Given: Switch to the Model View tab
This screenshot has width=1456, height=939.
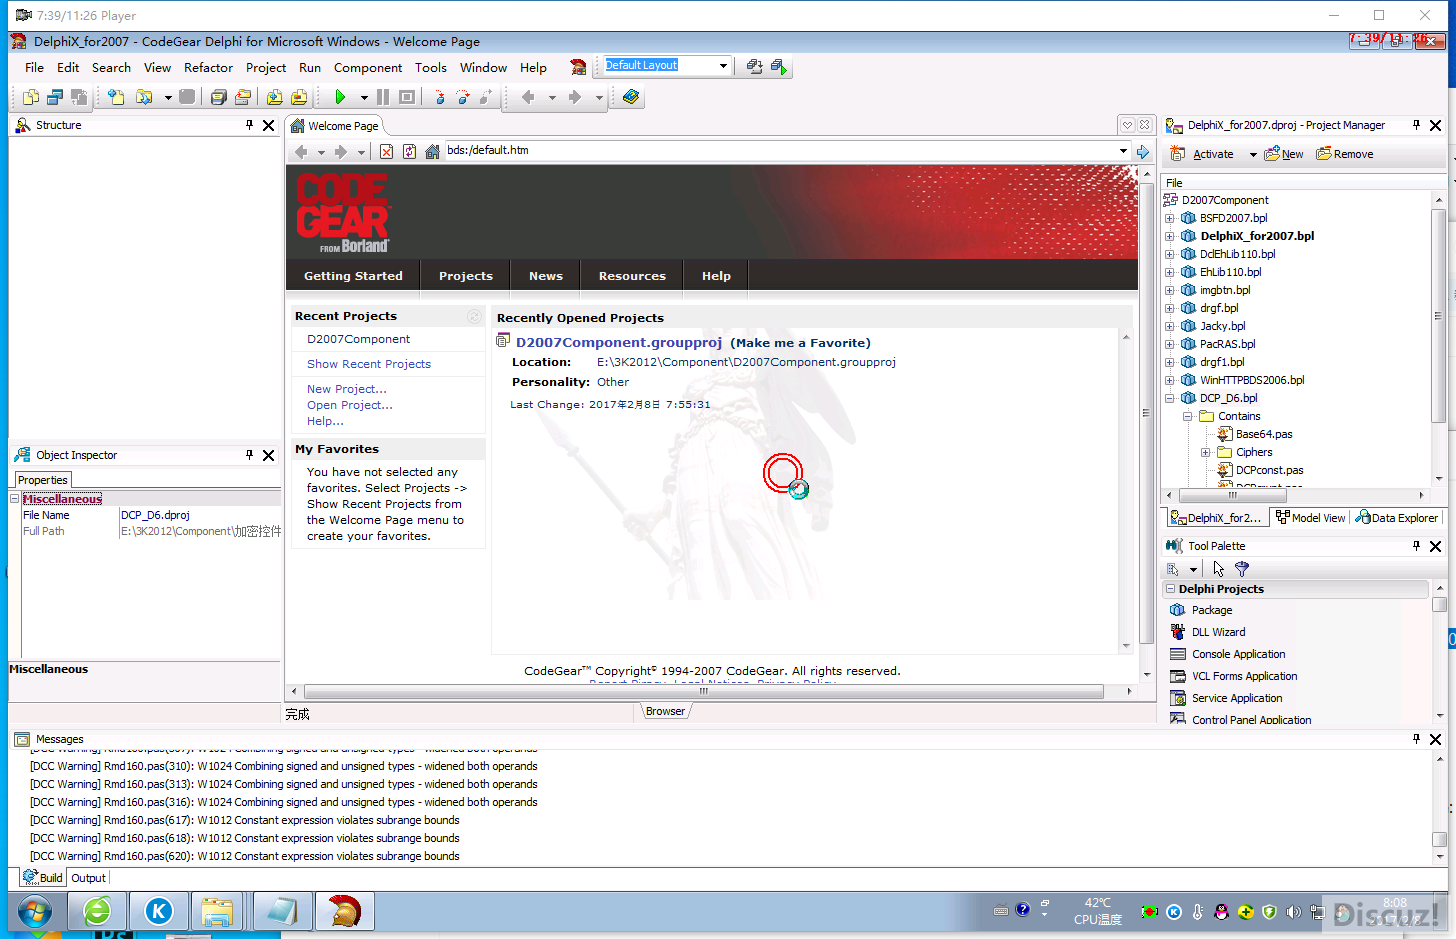Looking at the screenshot, I should pos(1311,518).
